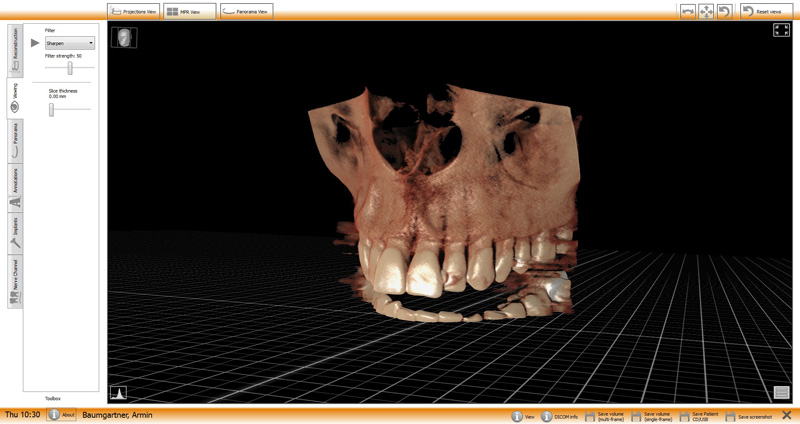
Task: Open the Annotations side tab
Action: click(x=15, y=187)
